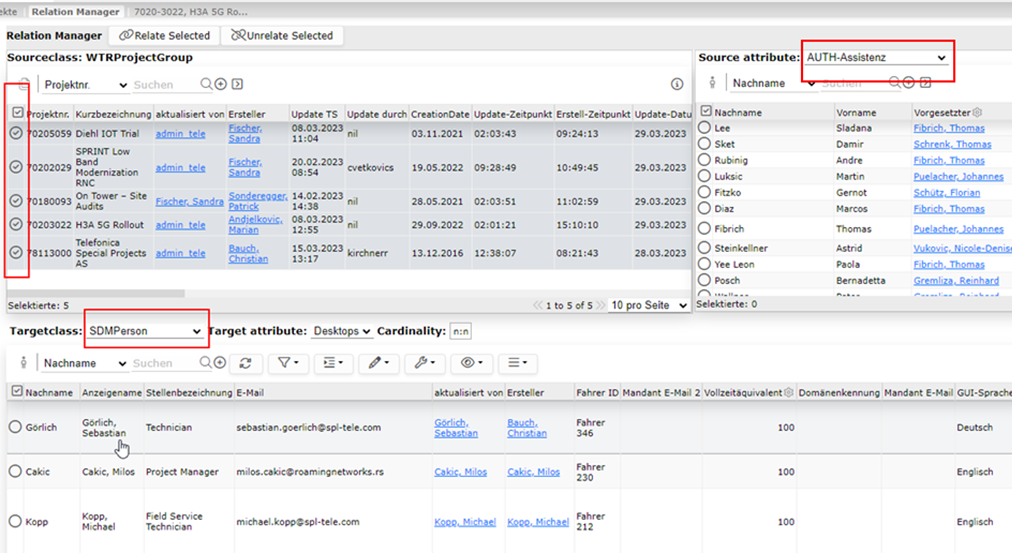Click the email sebastian.goerlich@spl-tele.com
The height and width of the screenshot is (553, 1012).
point(309,427)
